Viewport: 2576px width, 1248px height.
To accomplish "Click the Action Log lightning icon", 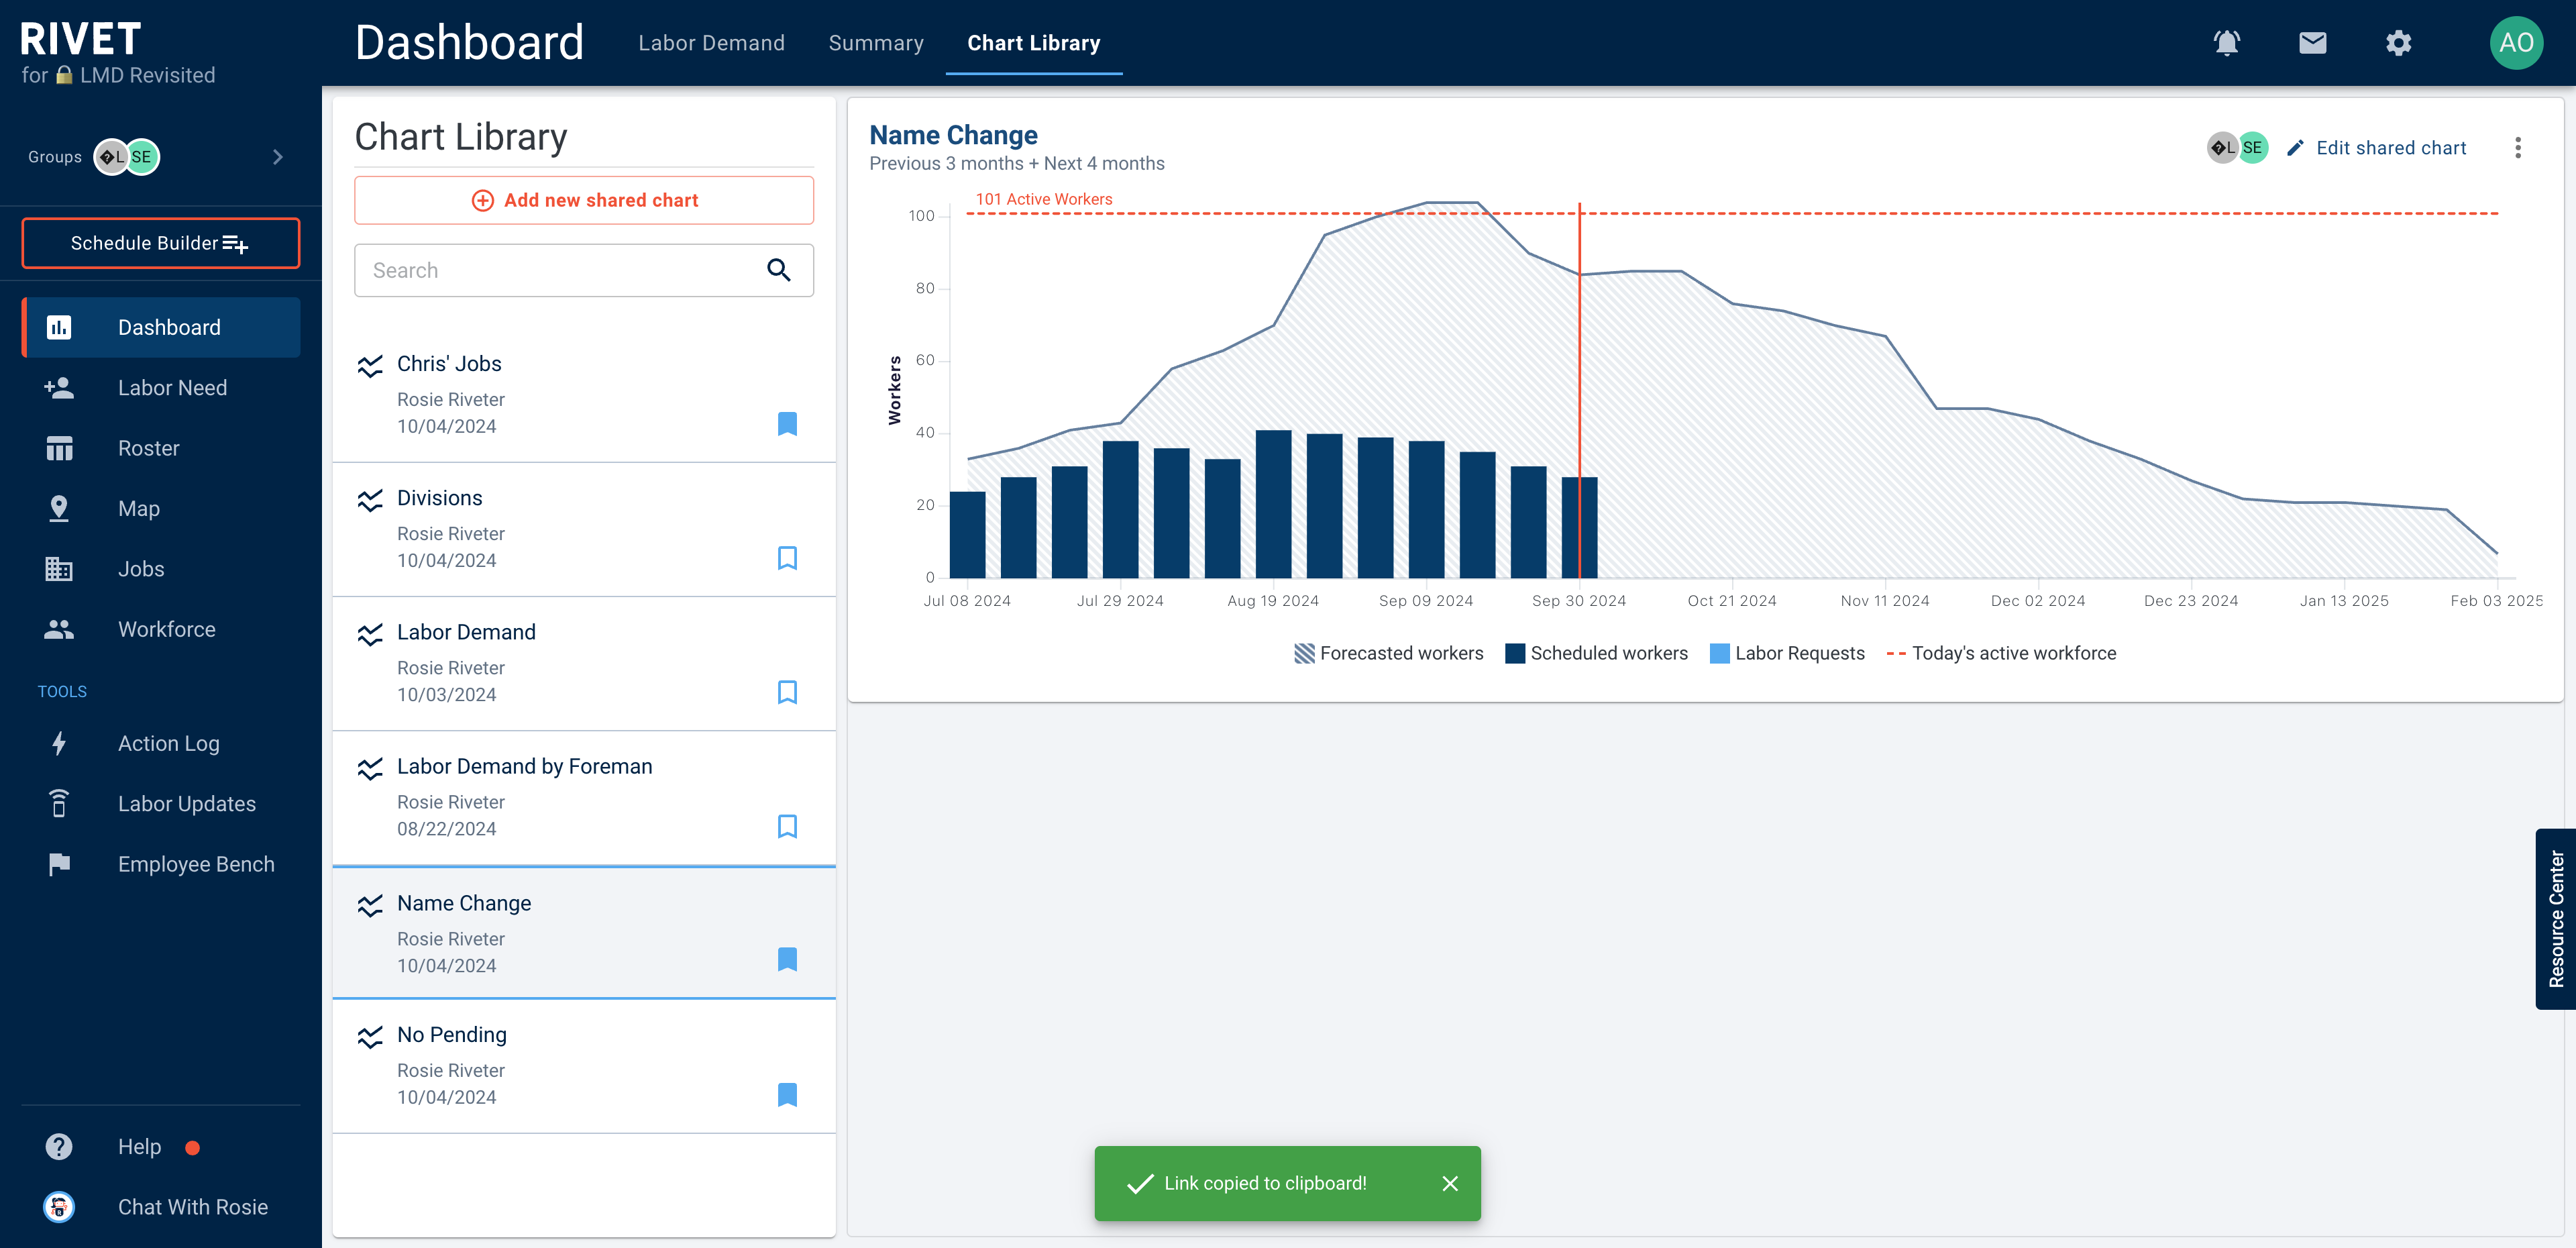I will [x=59, y=743].
